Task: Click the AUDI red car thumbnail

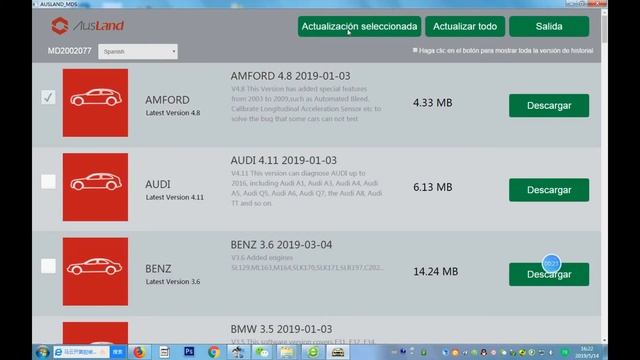Action: pos(95,187)
